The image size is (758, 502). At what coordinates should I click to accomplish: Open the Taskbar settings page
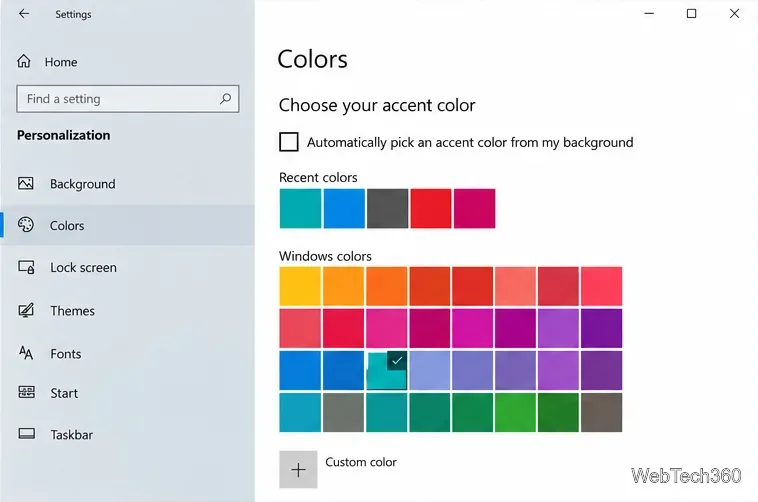(127, 434)
